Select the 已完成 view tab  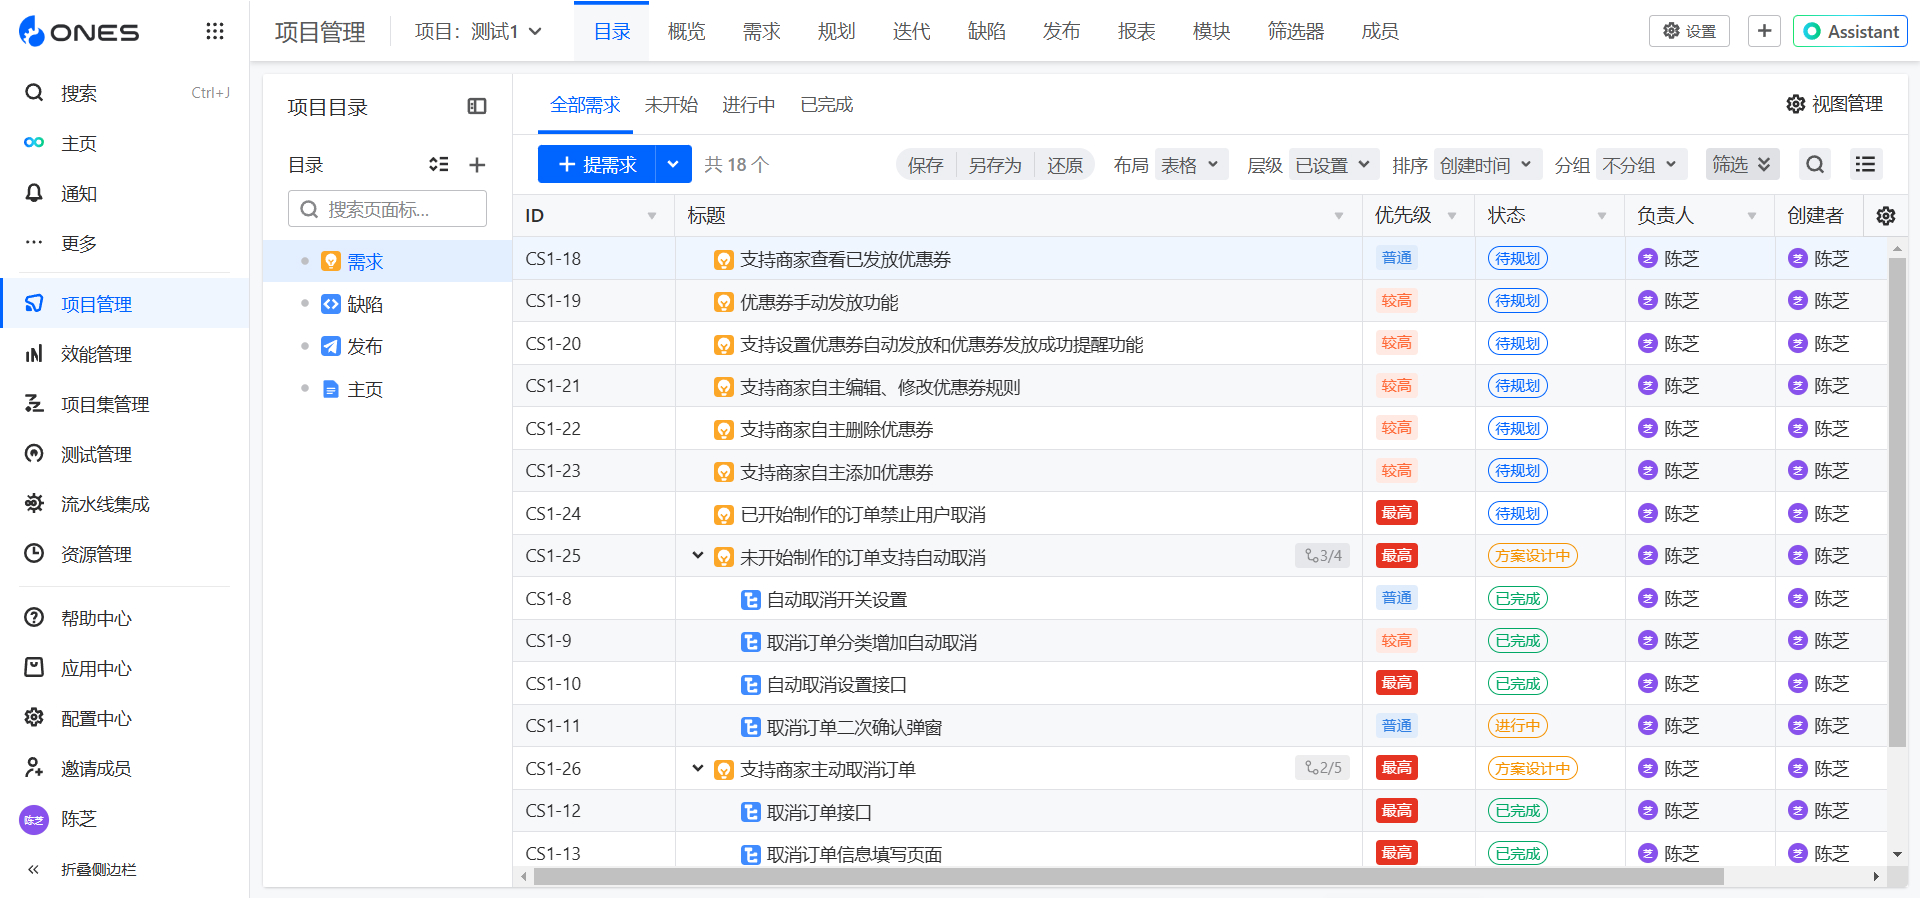(x=827, y=105)
